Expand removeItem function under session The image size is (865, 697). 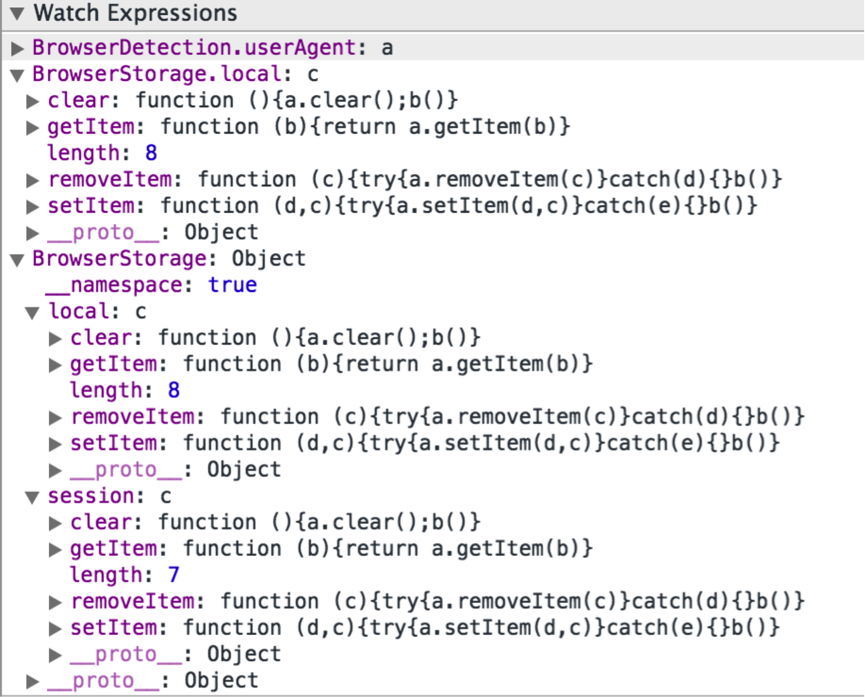55,602
